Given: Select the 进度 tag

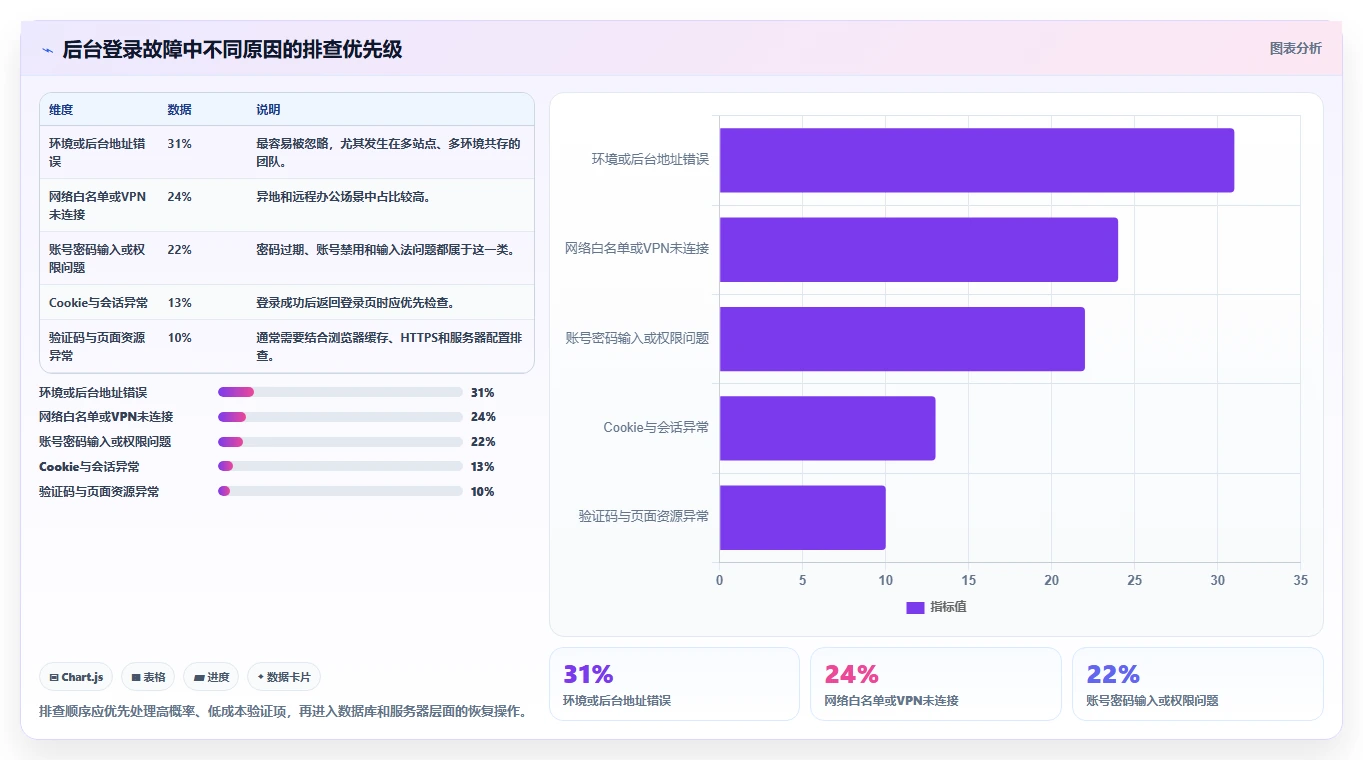Looking at the screenshot, I should pyautogui.click(x=212, y=677).
